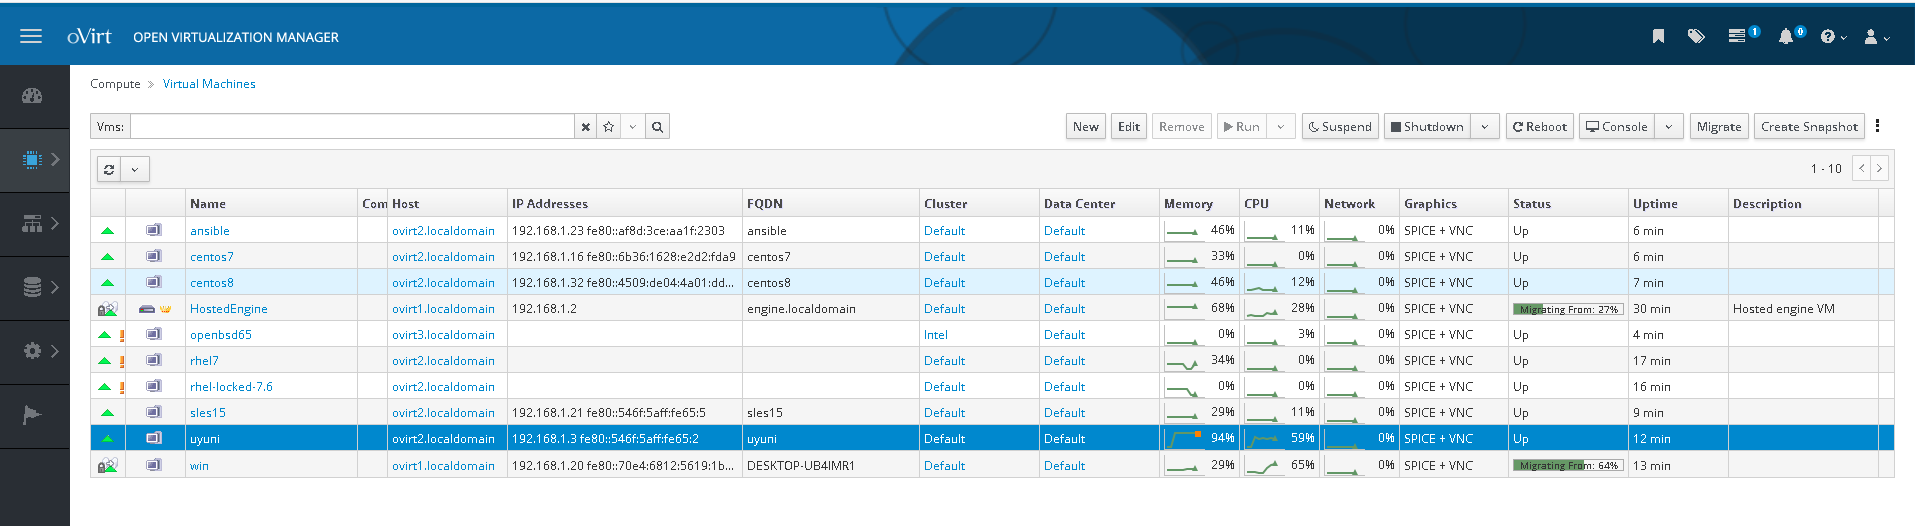Expand the Shutdown dropdown arrow
1915x526 pixels.
pos(1485,127)
